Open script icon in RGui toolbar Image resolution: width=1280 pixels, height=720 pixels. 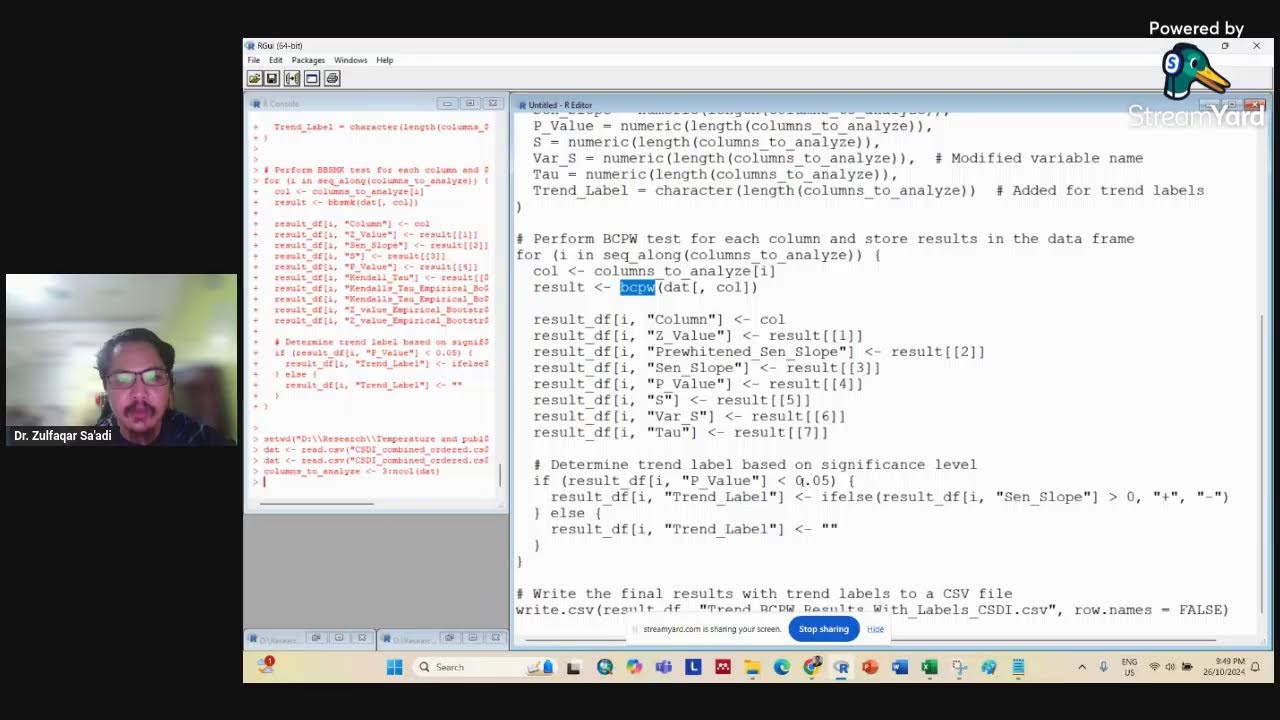click(x=254, y=78)
